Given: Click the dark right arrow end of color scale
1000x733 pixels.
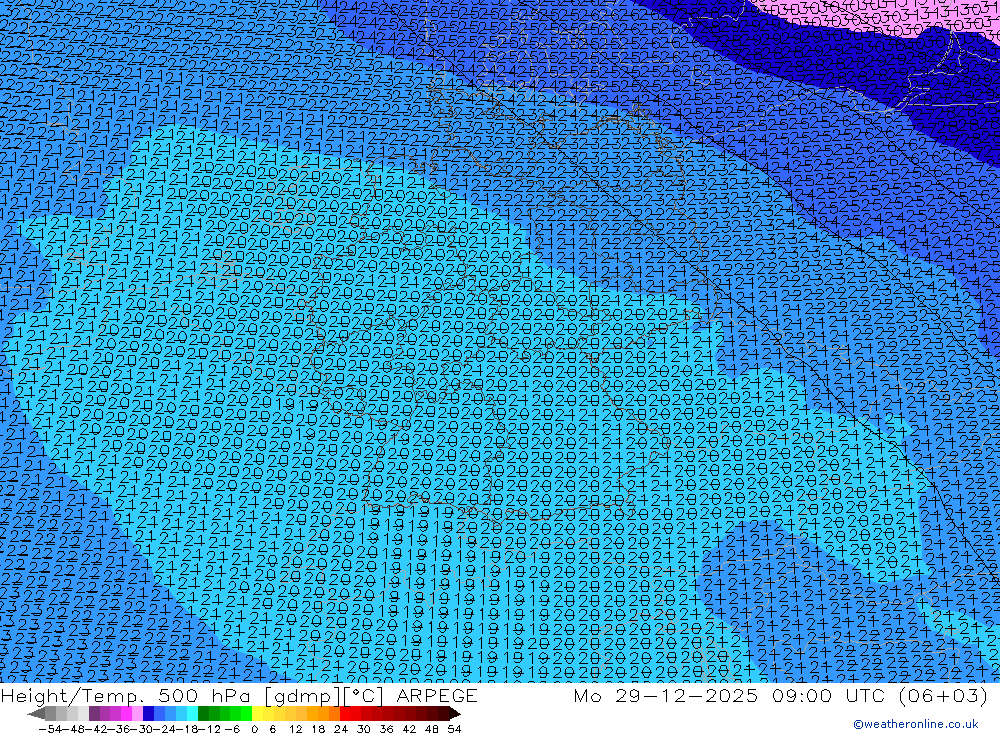Looking at the screenshot, I should coord(455,713).
